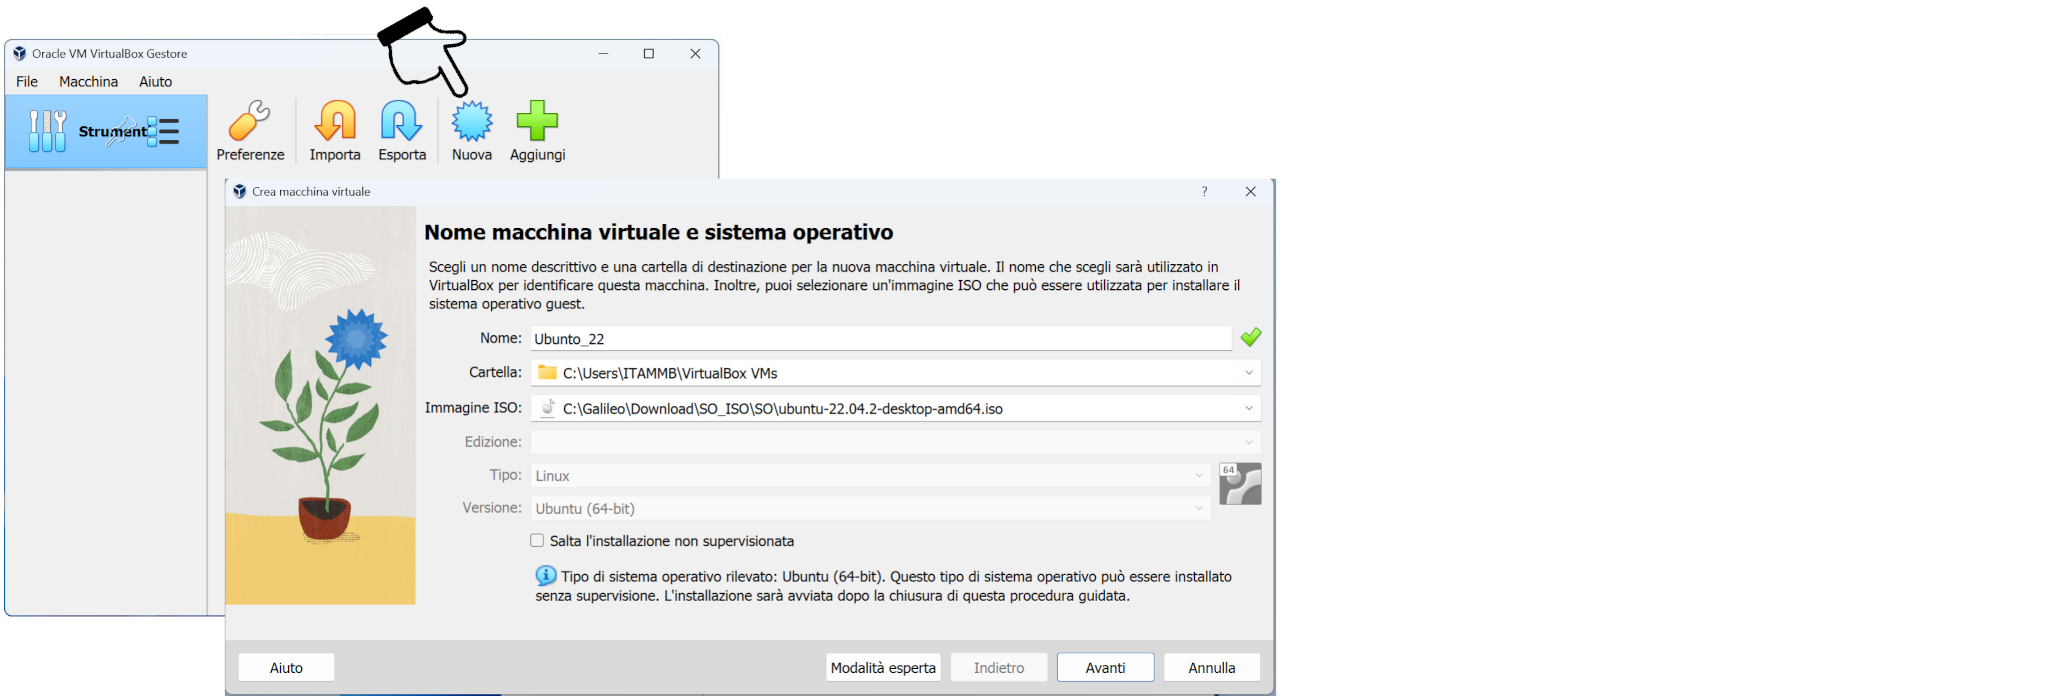Viewport: 2058px width, 700px height.
Task: Click the Cartella: label
Action: tap(495, 372)
